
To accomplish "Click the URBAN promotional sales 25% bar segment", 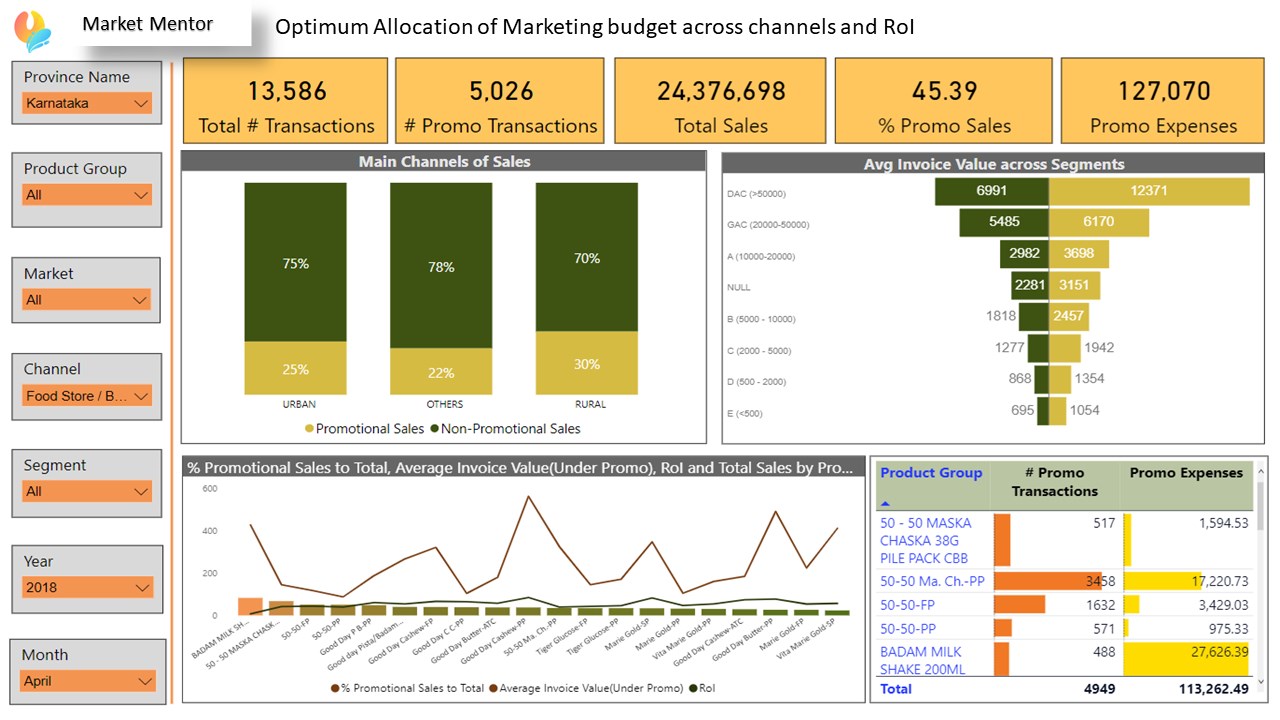I will [295, 368].
